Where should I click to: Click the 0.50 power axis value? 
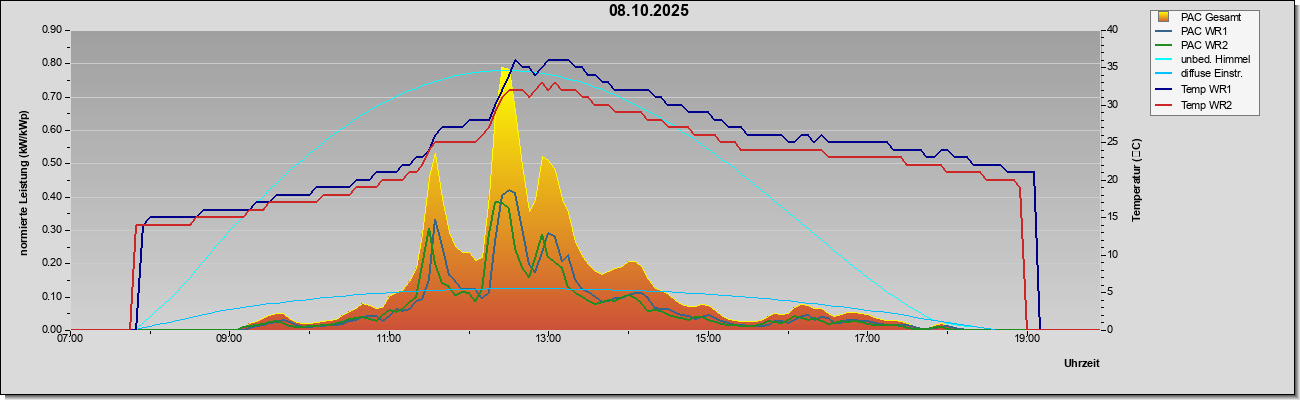[52, 163]
